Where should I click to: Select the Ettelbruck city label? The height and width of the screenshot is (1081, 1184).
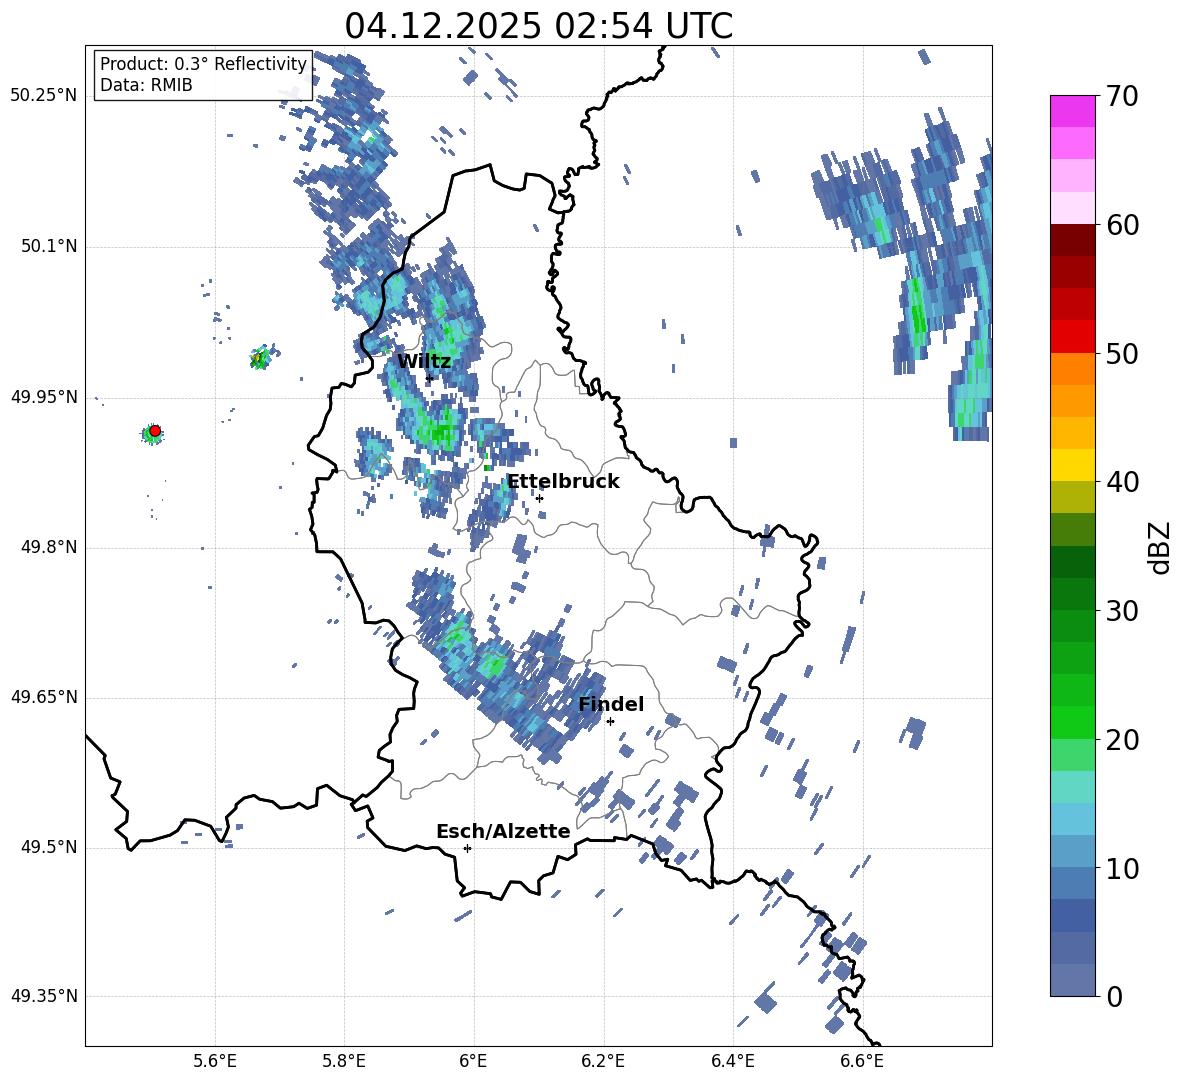click(563, 482)
